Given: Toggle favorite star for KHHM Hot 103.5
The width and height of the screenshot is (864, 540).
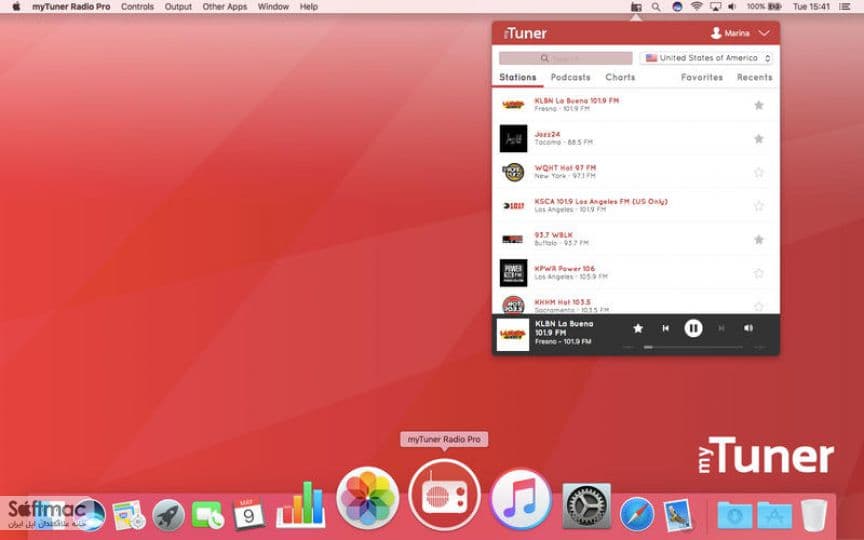Looking at the screenshot, I should click(x=759, y=306).
